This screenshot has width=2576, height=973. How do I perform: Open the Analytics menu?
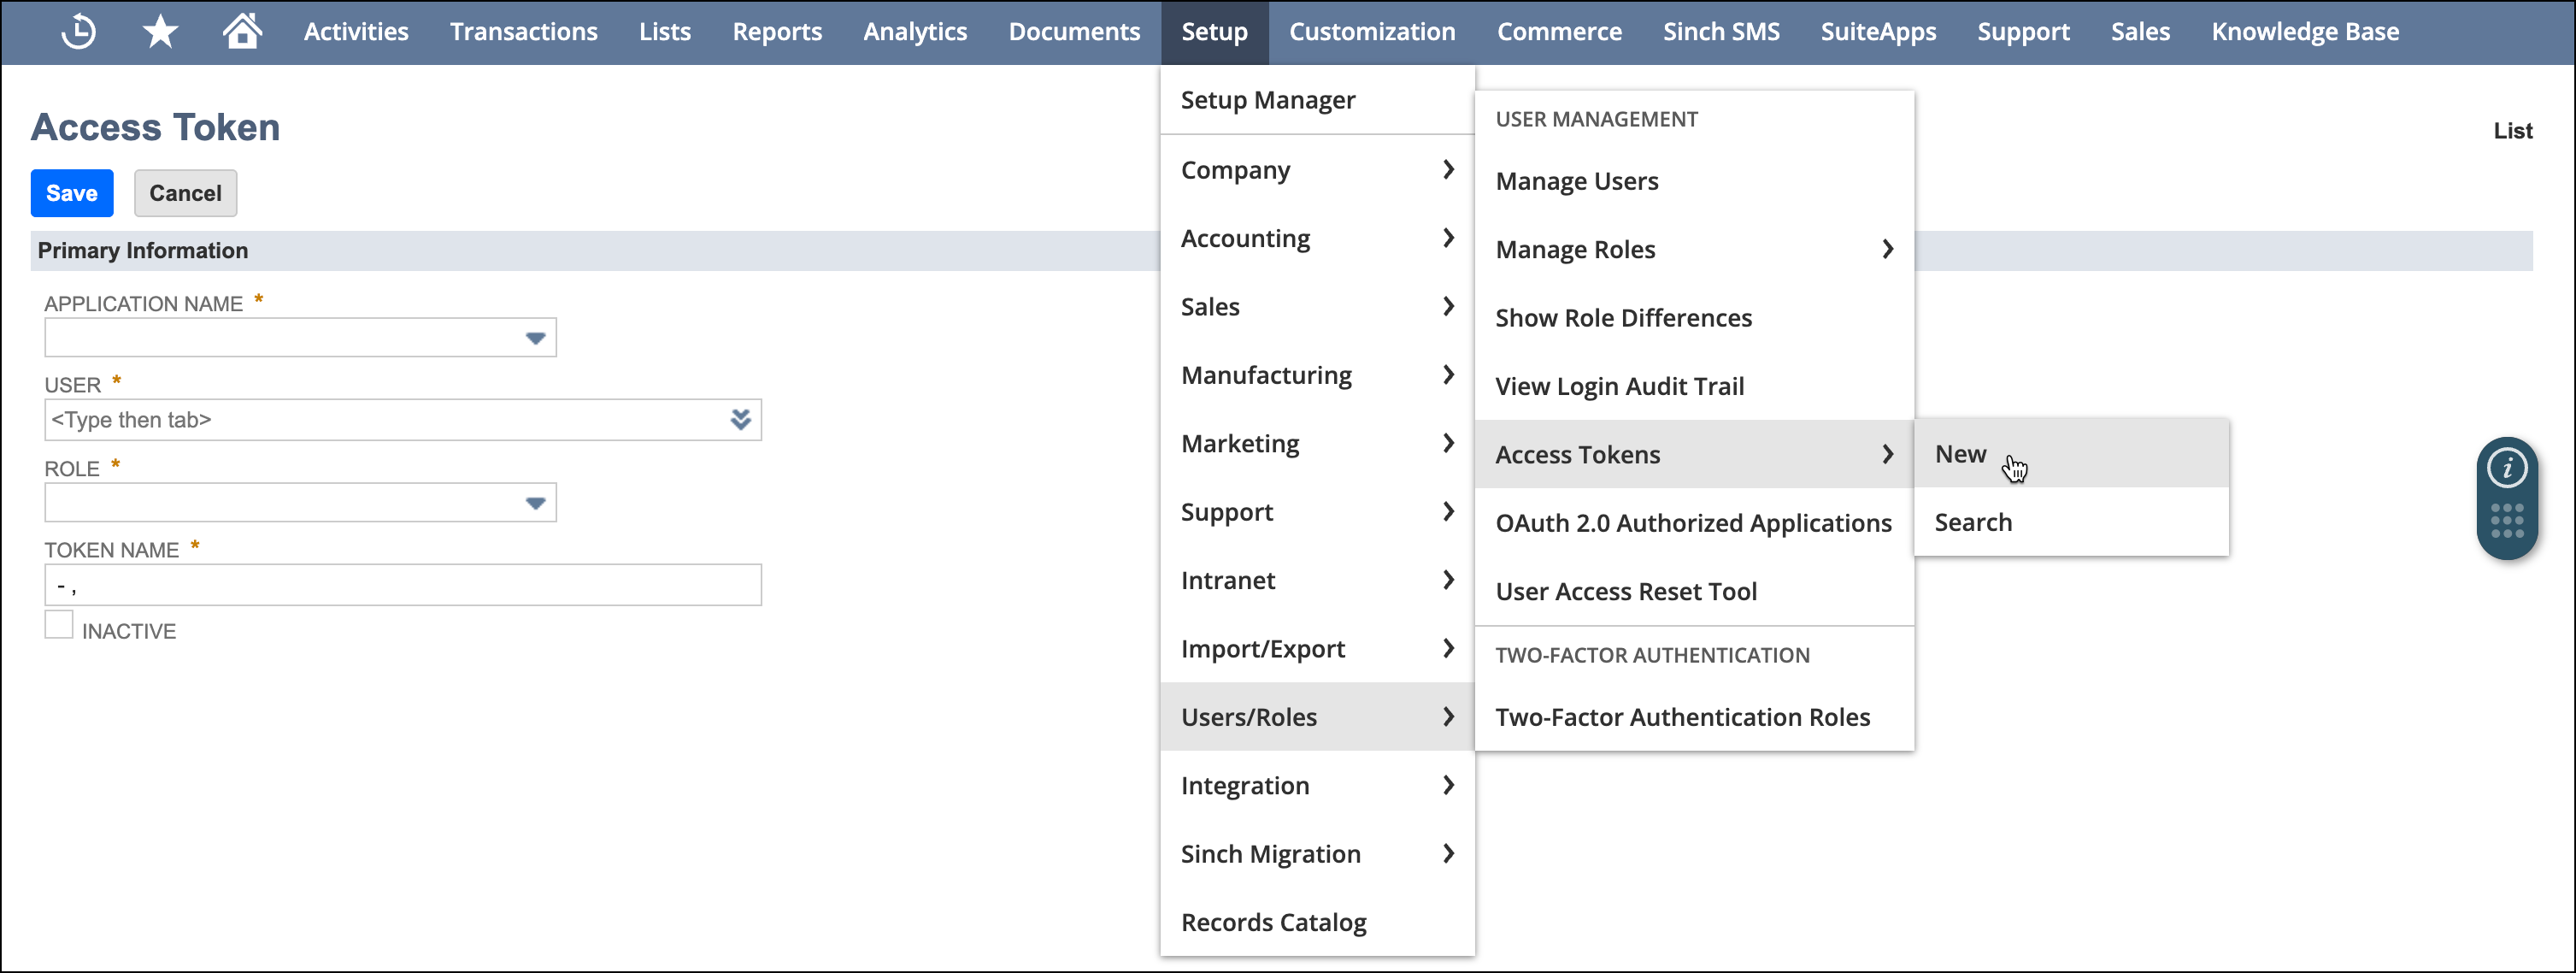tap(915, 32)
